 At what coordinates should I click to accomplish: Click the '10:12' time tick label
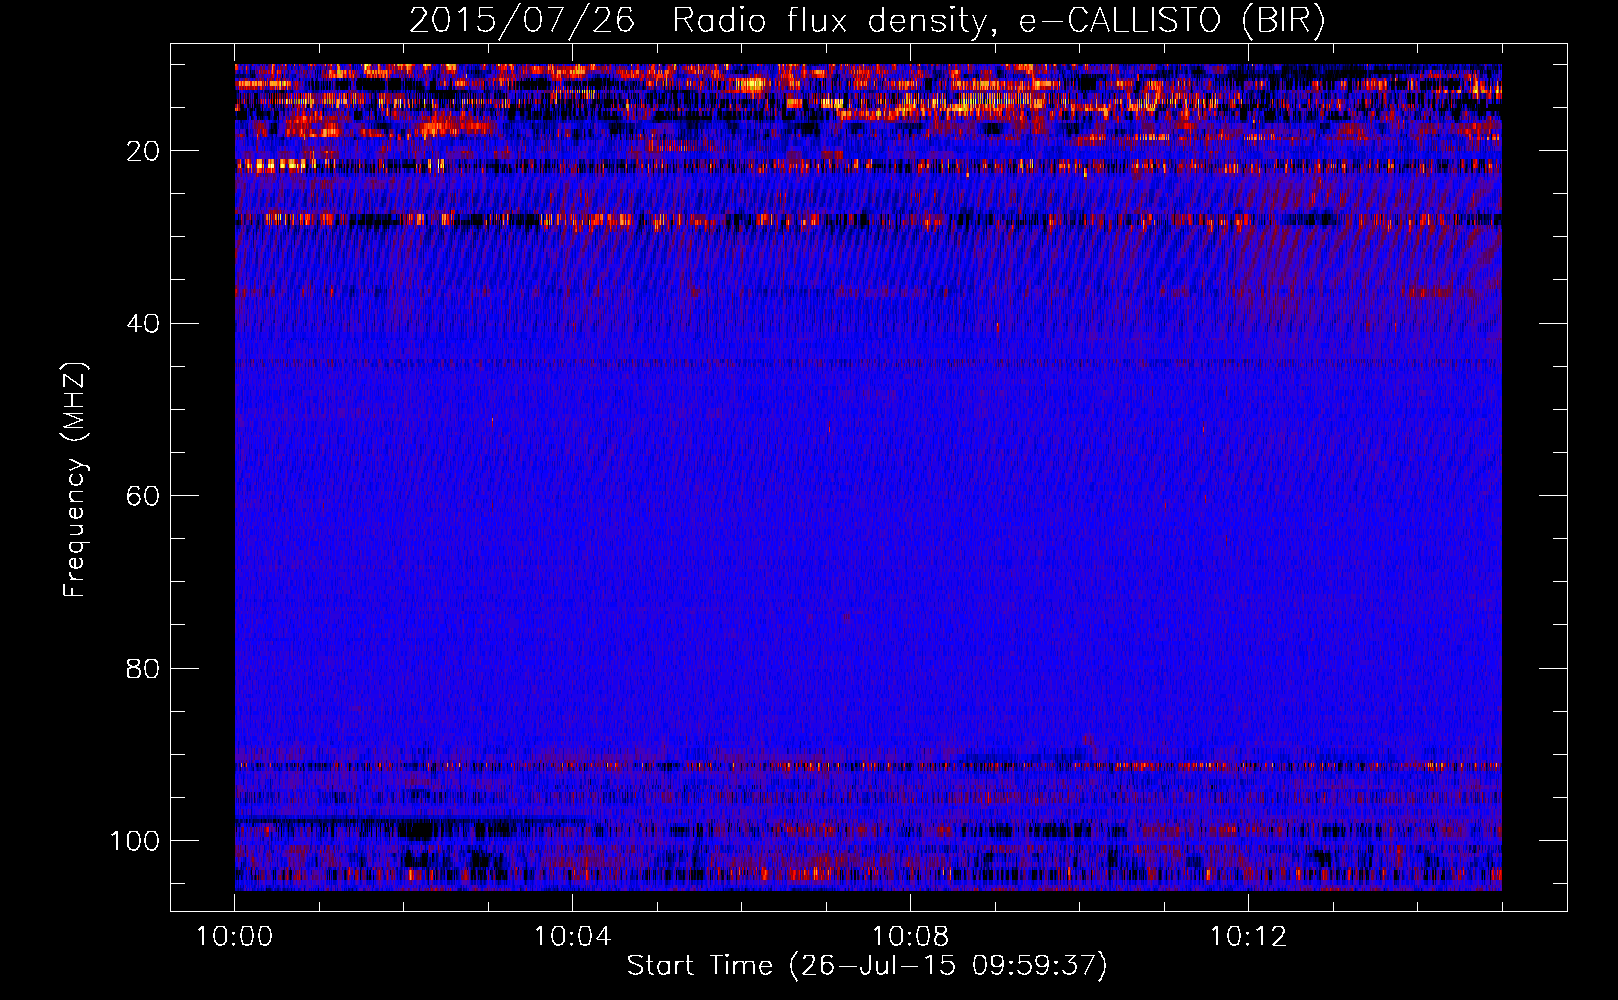[1248, 937]
